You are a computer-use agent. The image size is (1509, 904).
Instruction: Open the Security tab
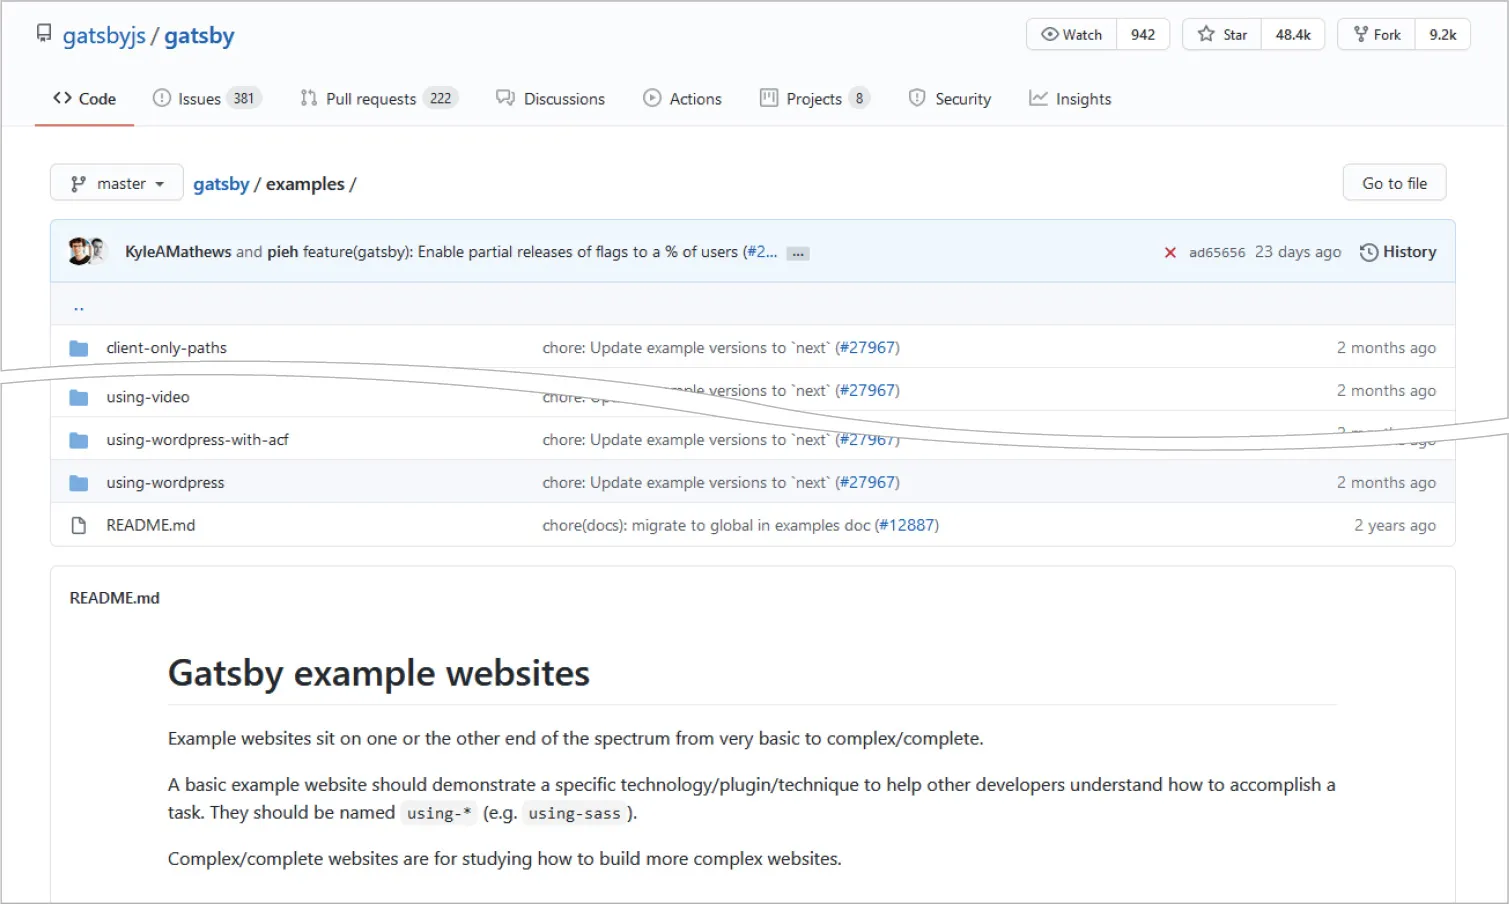pyautogui.click(x=949, y=98)
